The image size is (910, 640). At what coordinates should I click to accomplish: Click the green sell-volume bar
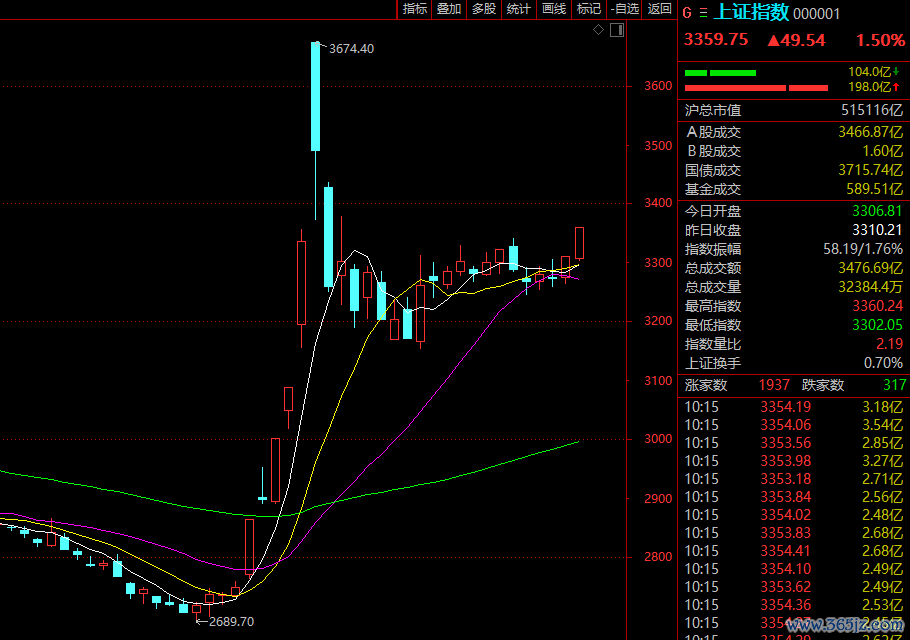[x=720, y=72]
